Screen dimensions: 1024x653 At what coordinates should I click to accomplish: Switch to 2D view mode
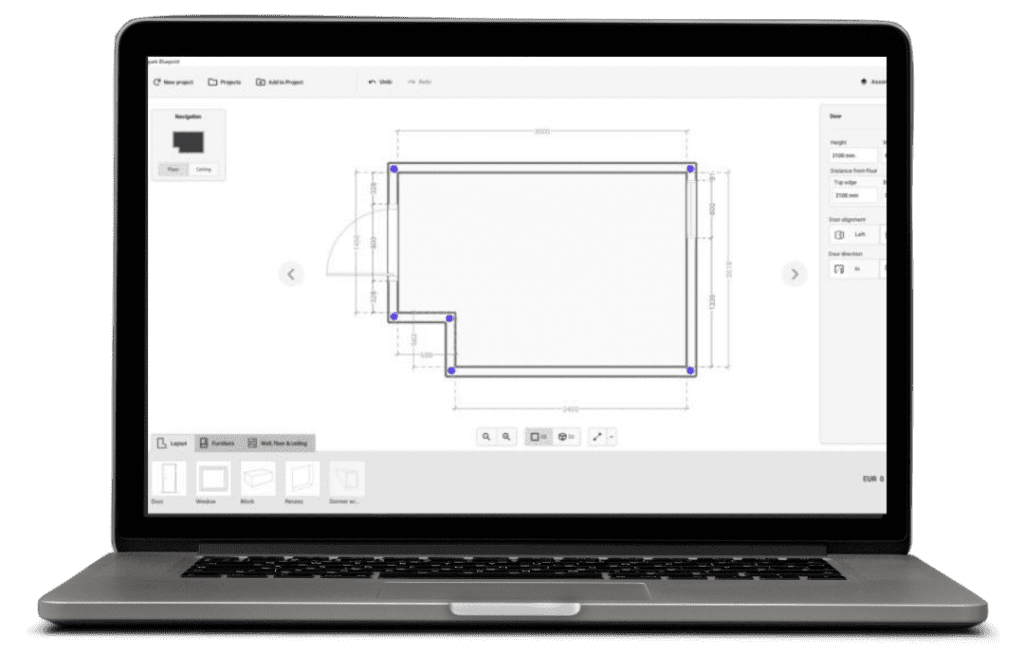[539, 437]
